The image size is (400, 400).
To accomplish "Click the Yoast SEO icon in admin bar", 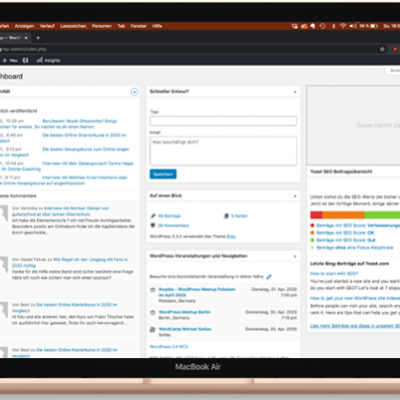I will [25, 60].
